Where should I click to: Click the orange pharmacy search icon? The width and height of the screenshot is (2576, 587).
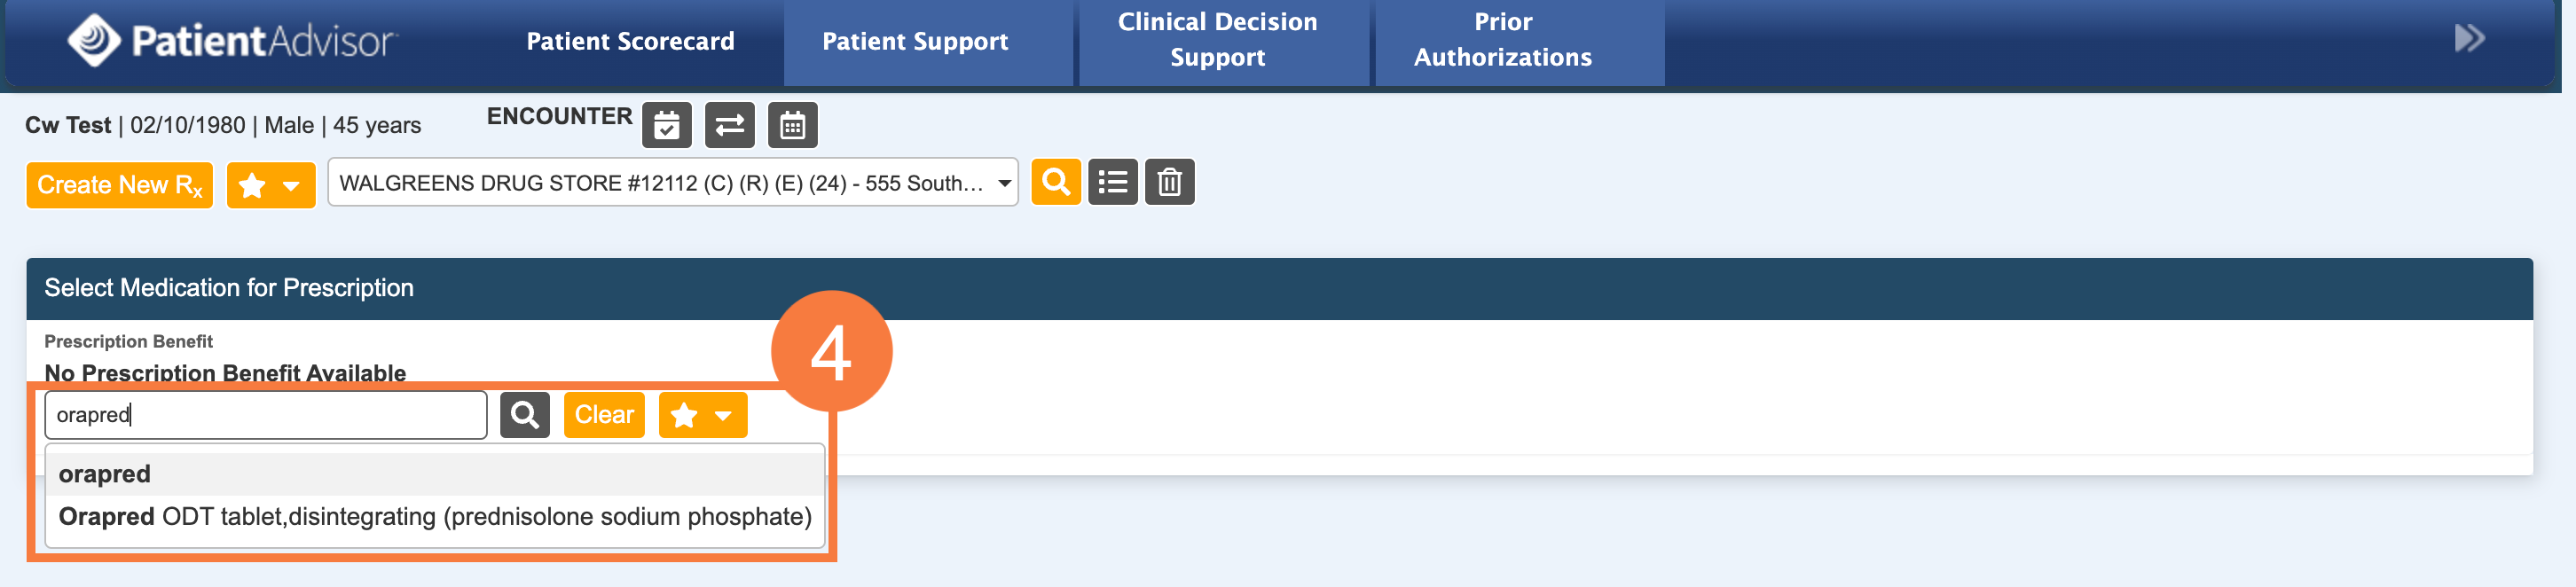[1055, 183]
